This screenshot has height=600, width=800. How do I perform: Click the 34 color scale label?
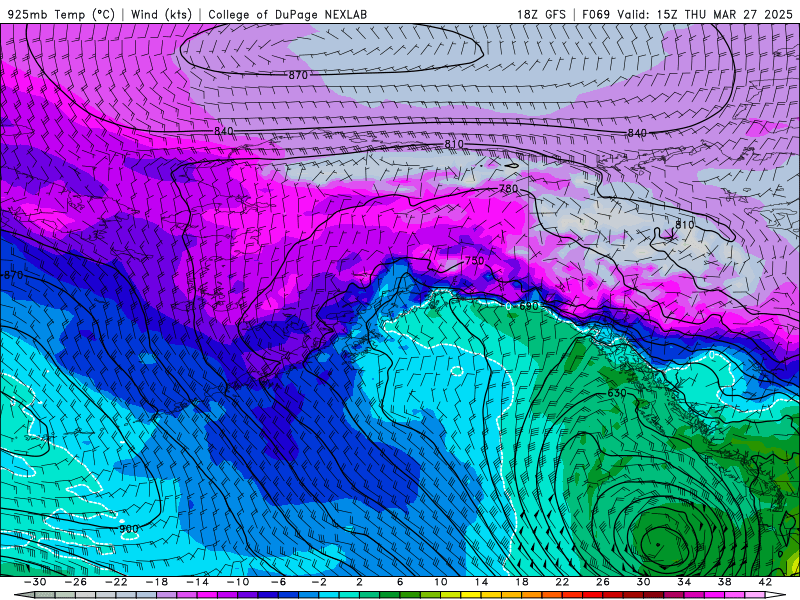point(684,582)
